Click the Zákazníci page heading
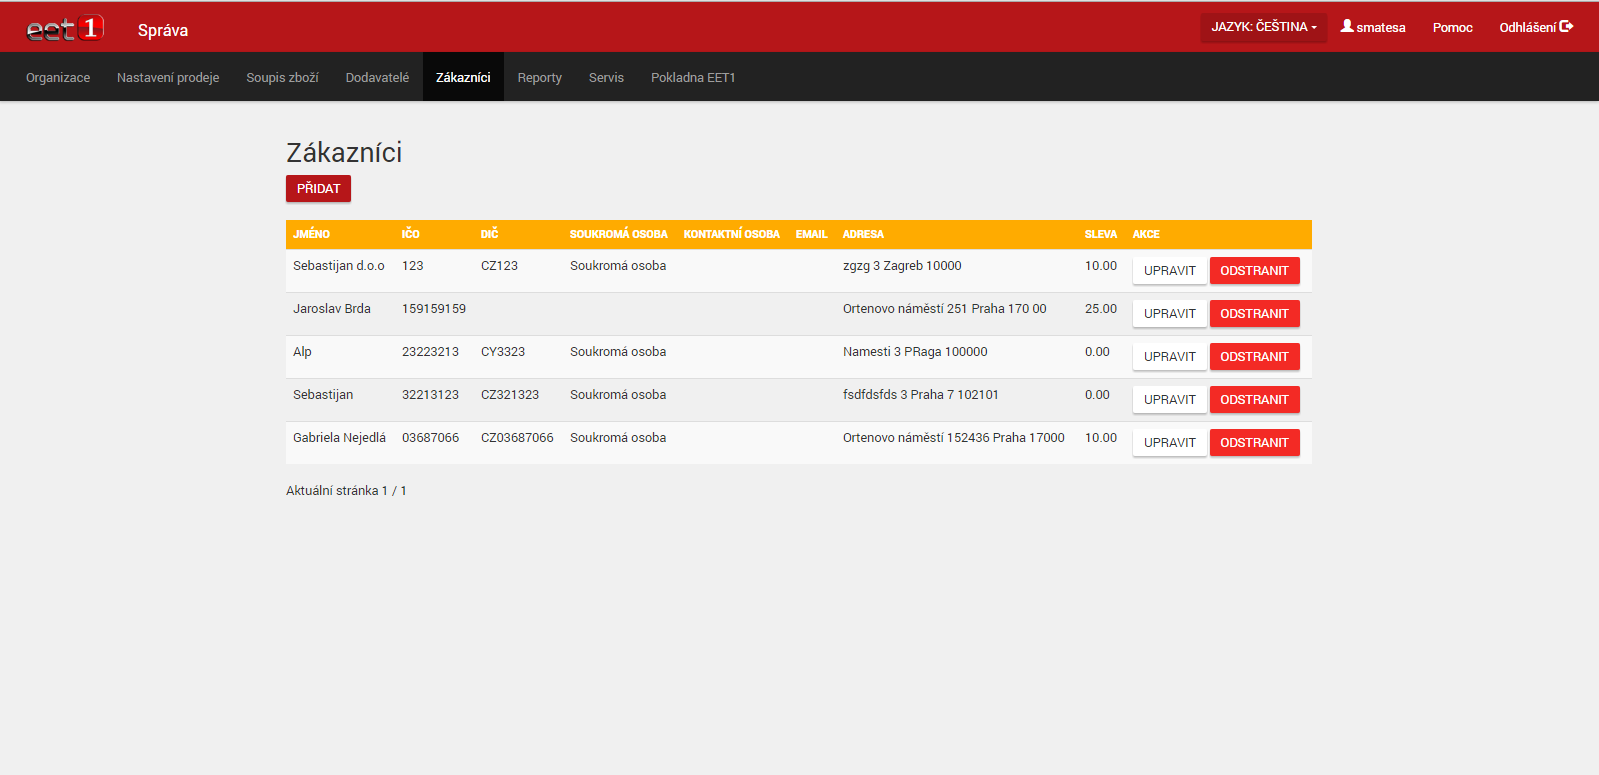The image size is (1599, 775). (344, 152)
